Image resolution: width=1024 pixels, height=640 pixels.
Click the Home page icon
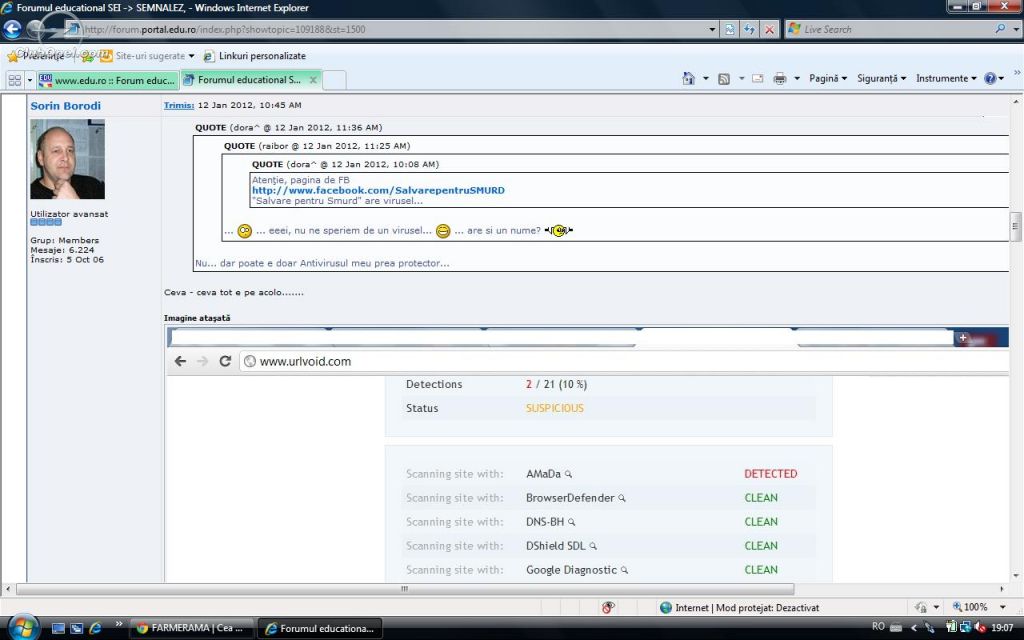point(688,78)
